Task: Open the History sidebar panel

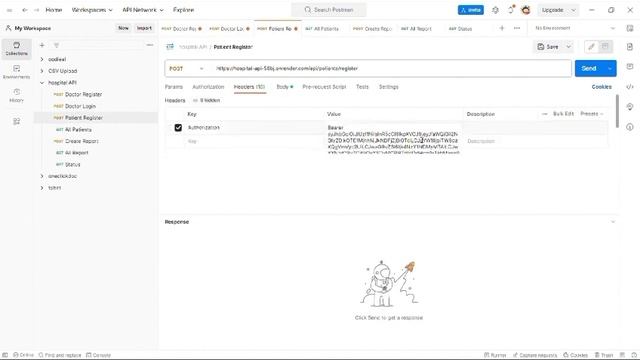Action: [x=16, y=95]
